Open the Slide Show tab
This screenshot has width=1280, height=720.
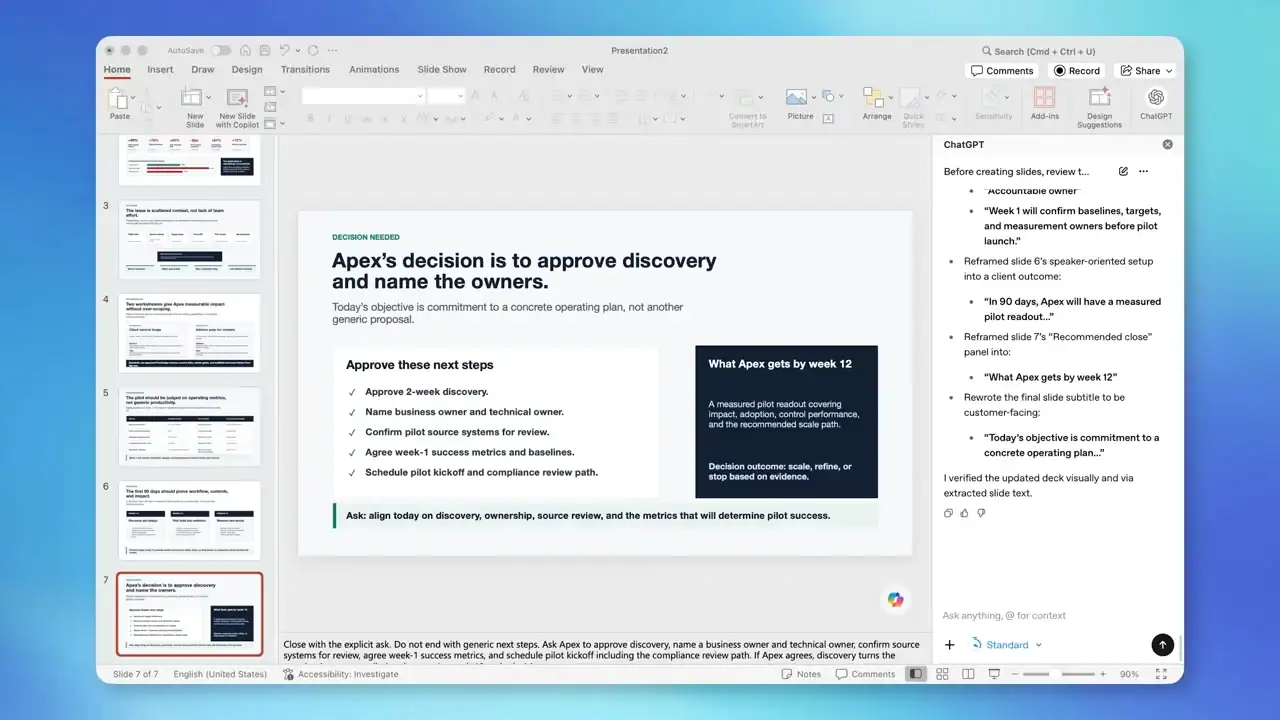tap(442, 70)
